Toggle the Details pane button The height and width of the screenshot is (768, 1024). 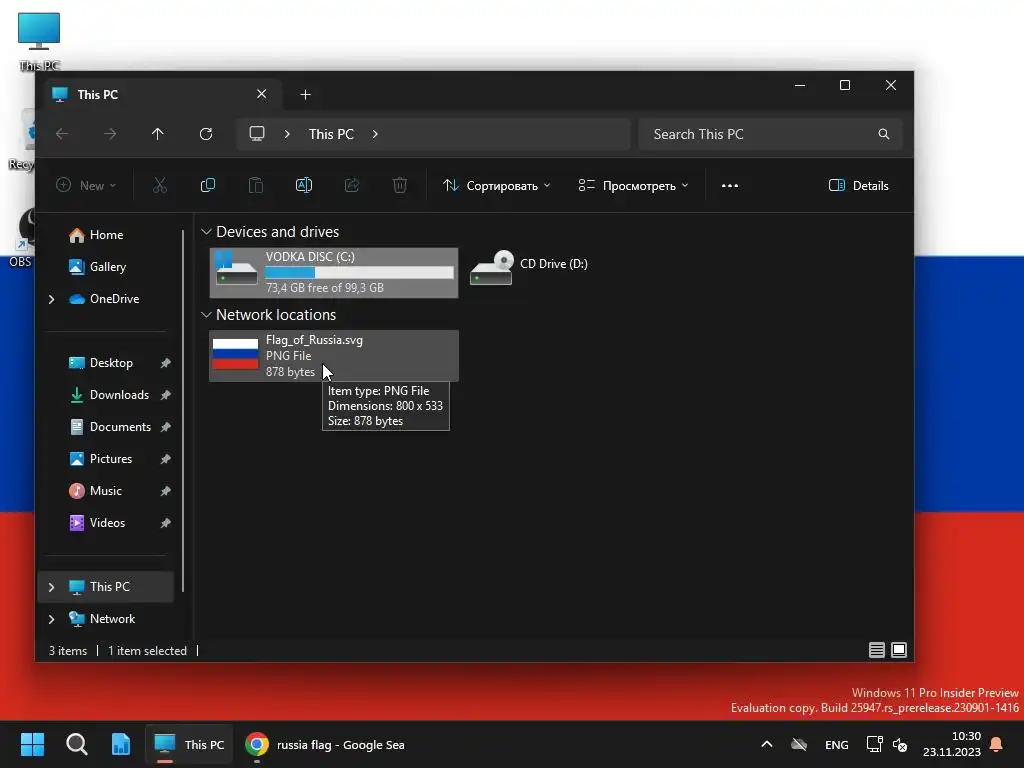pos(858,185)
